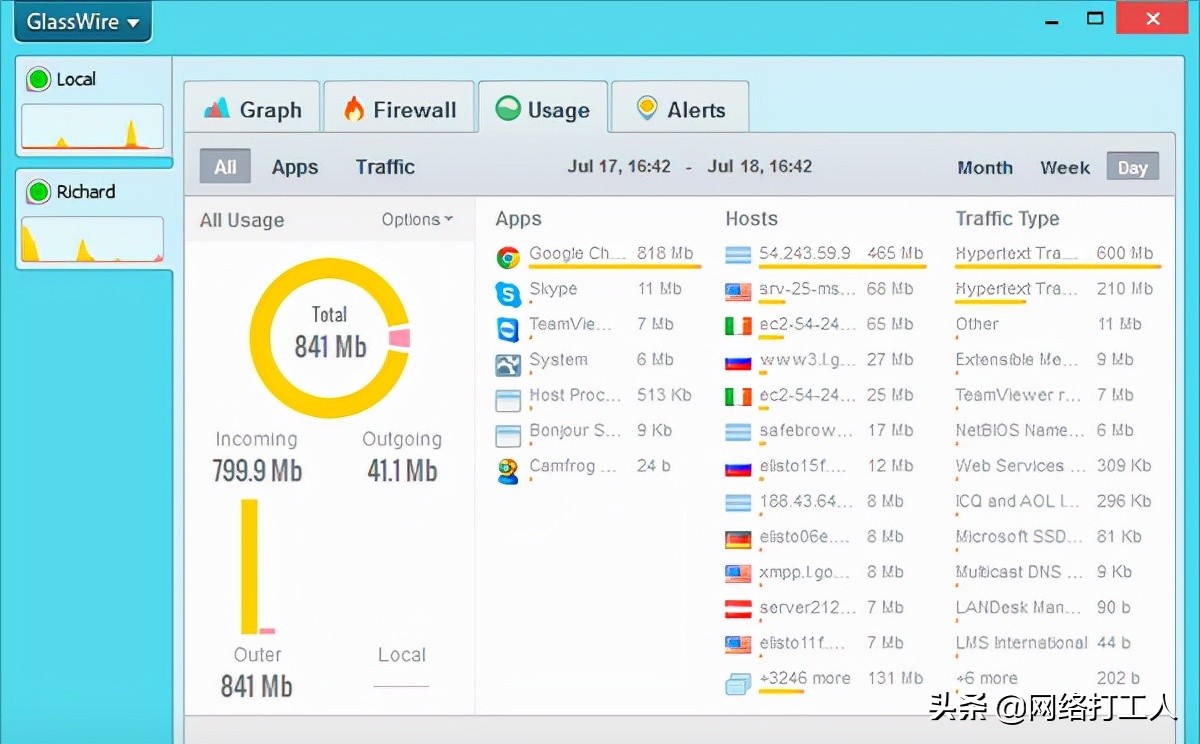Switch view to Week

1064,167
